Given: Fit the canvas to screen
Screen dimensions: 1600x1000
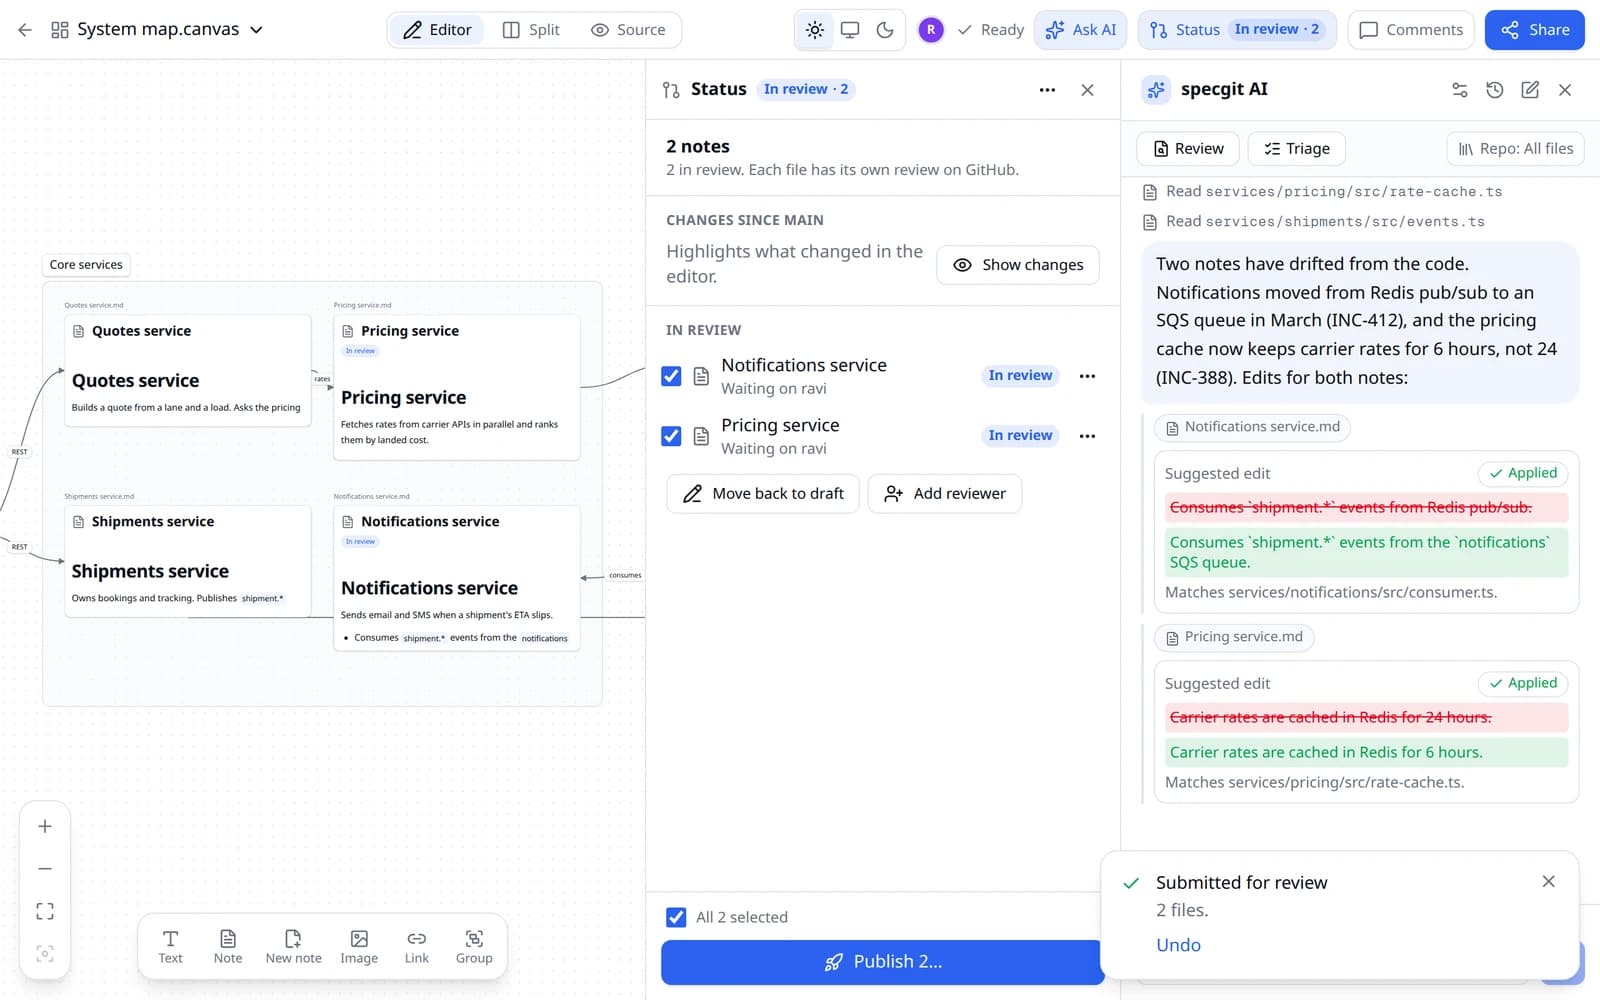Looking at the screenshot, I should click(45, 911).
